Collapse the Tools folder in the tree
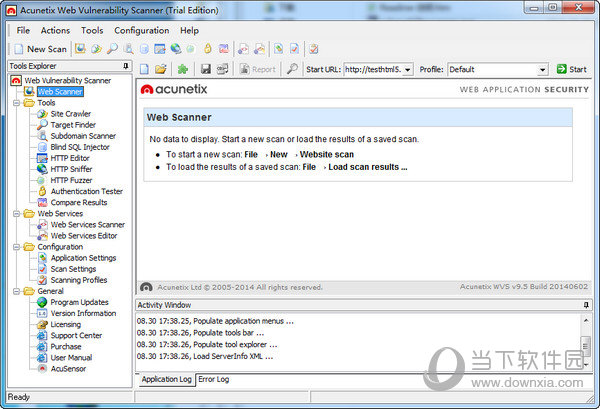 pyautogui.click(x=16, y=103)
